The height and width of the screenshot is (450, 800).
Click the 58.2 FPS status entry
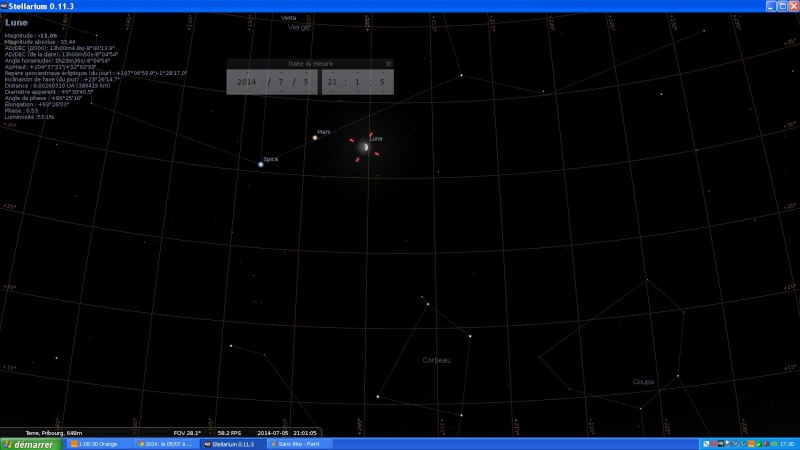click(x=229, y=433)
